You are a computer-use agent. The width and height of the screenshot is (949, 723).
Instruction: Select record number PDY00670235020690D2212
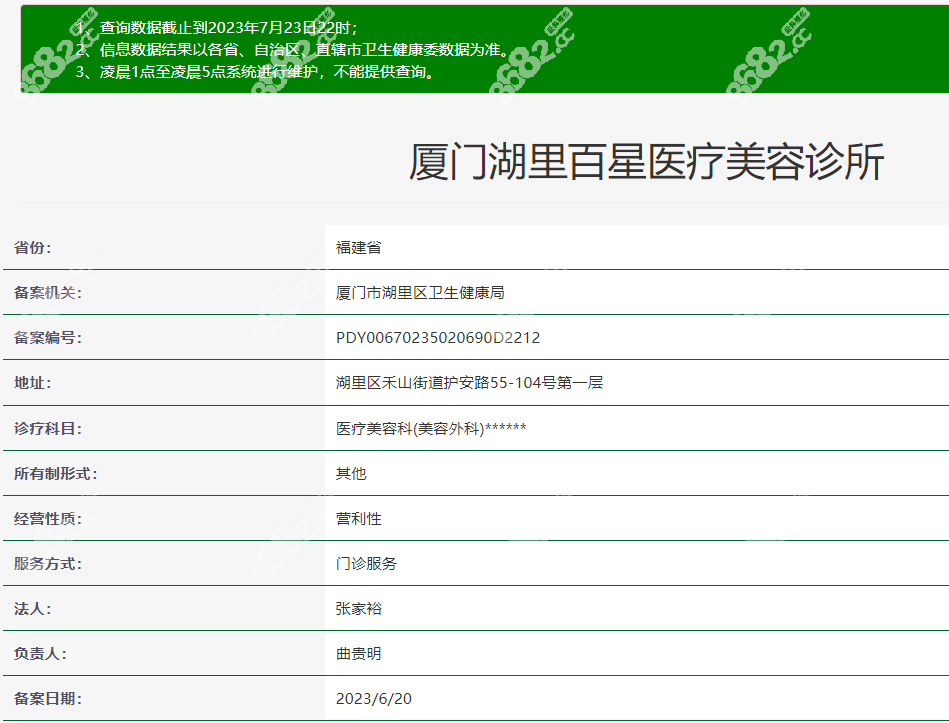(x=438, y=338)
